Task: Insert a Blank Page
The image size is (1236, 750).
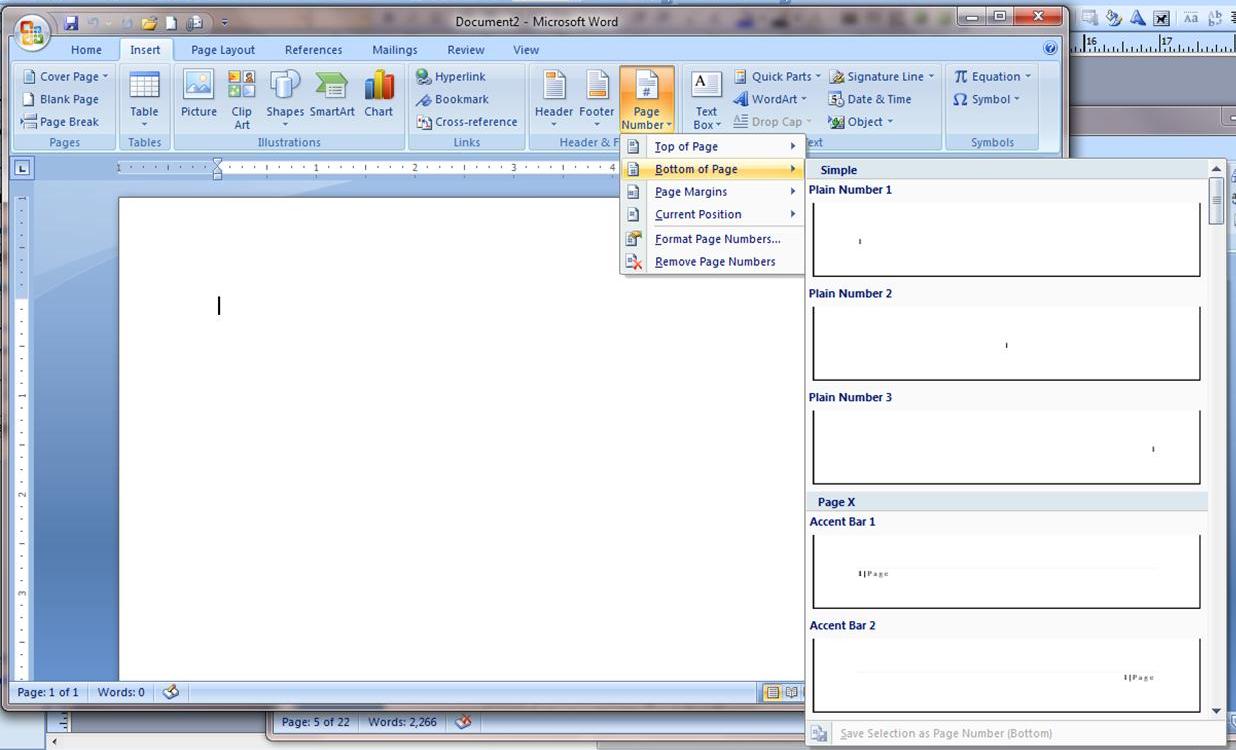Action: (60, 99)
